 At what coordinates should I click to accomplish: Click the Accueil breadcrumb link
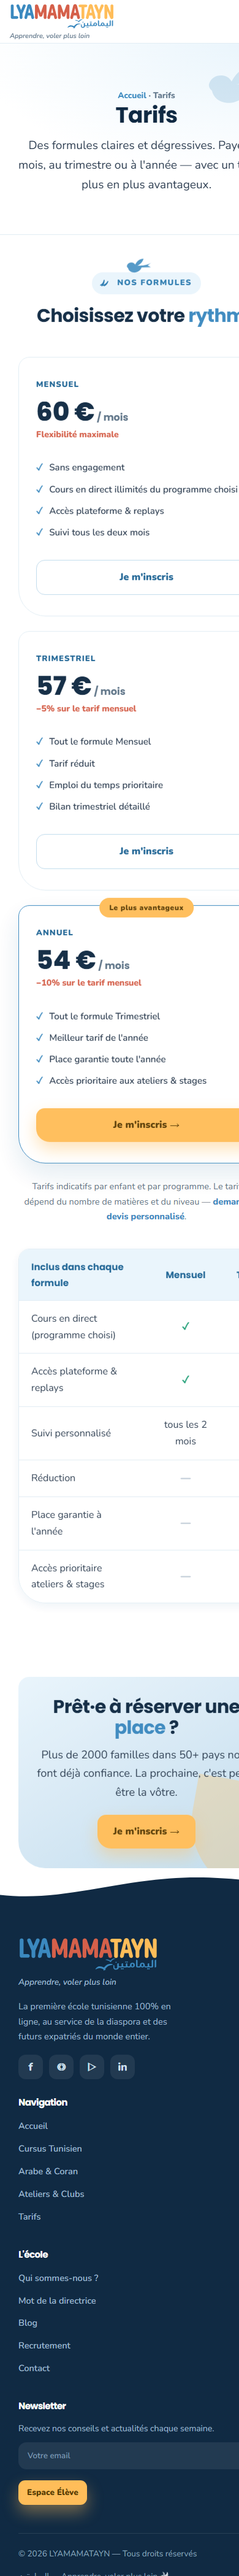click(x=132, y=95)
